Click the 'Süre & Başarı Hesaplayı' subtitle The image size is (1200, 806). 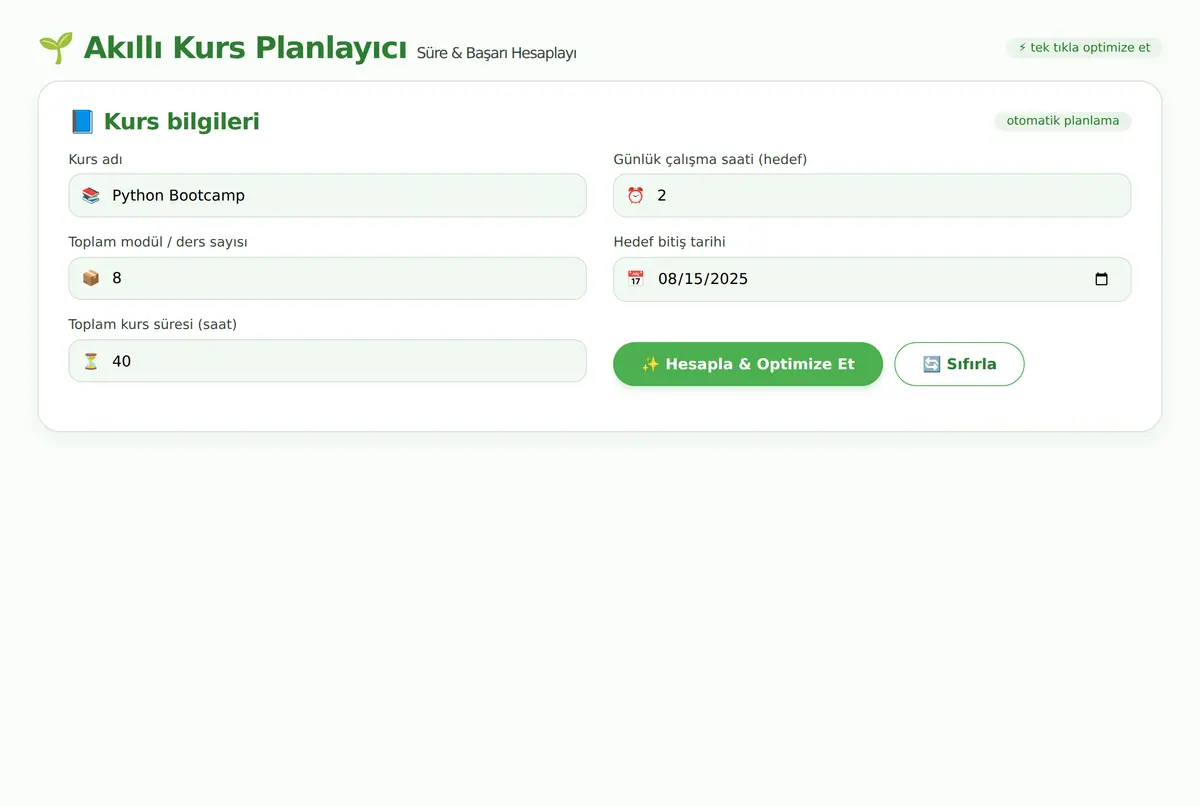coord(497,52)
